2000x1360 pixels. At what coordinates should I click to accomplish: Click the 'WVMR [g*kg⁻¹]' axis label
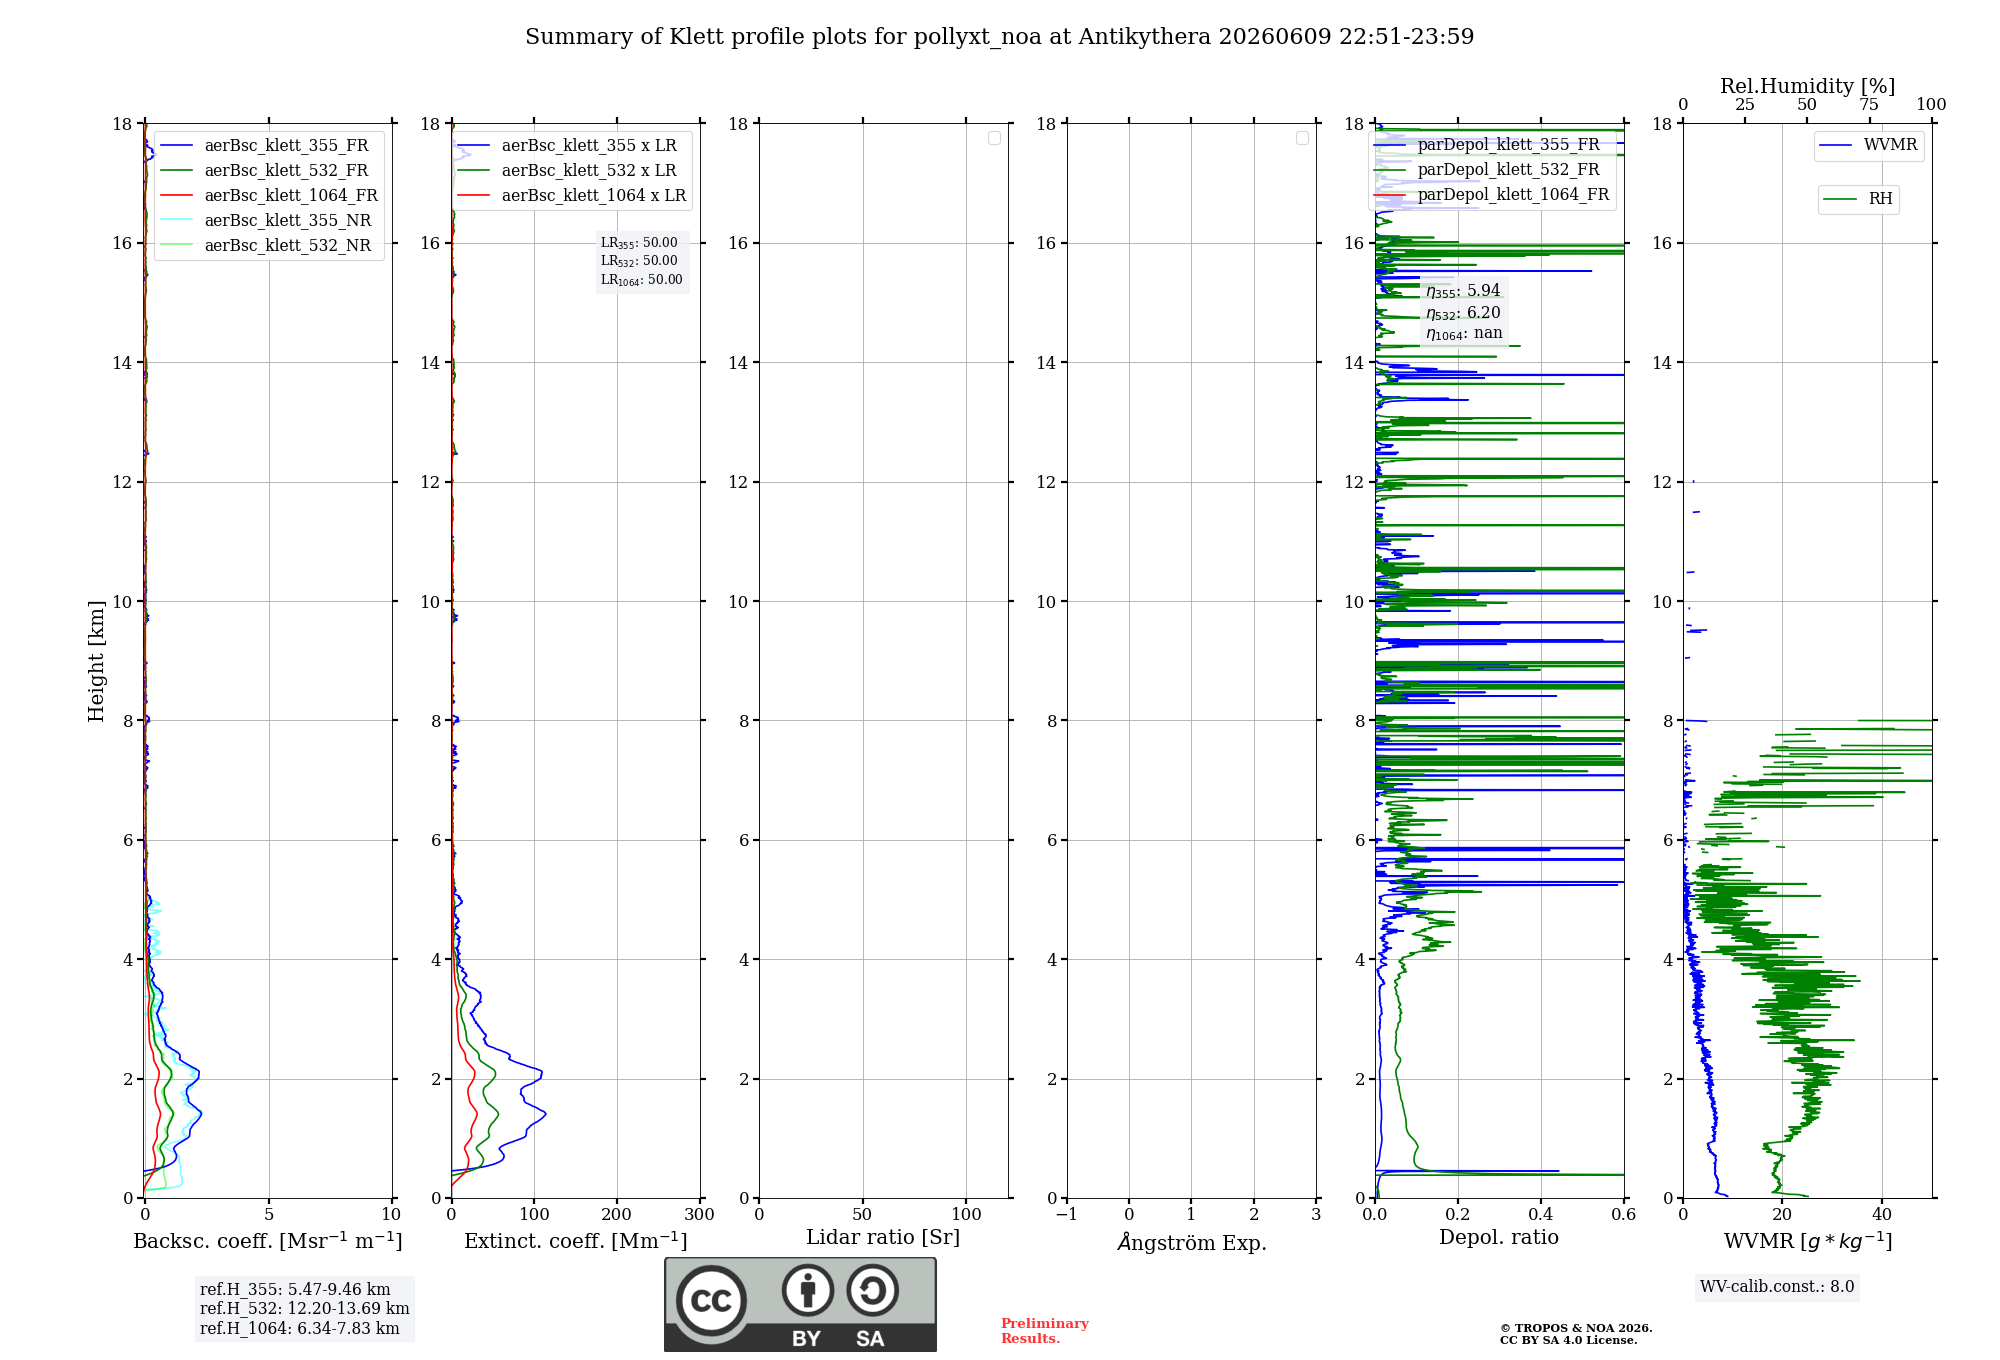click(1808, 1241)
